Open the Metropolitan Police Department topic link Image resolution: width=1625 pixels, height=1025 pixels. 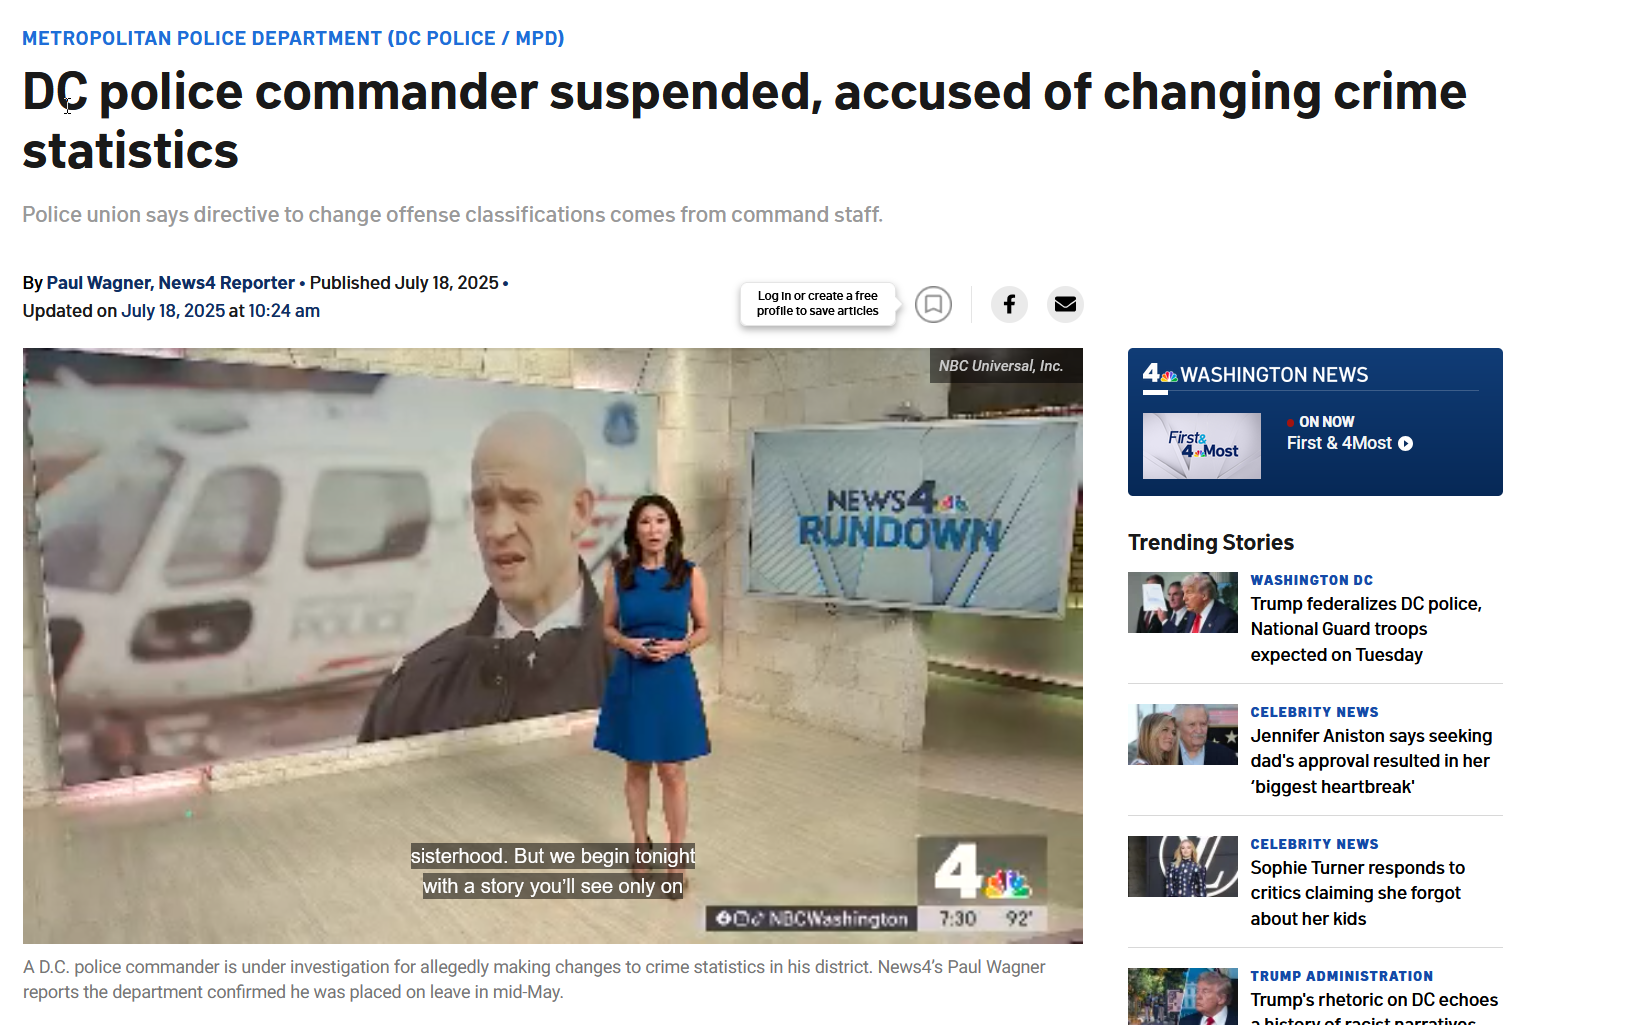(x=293, y=38)
